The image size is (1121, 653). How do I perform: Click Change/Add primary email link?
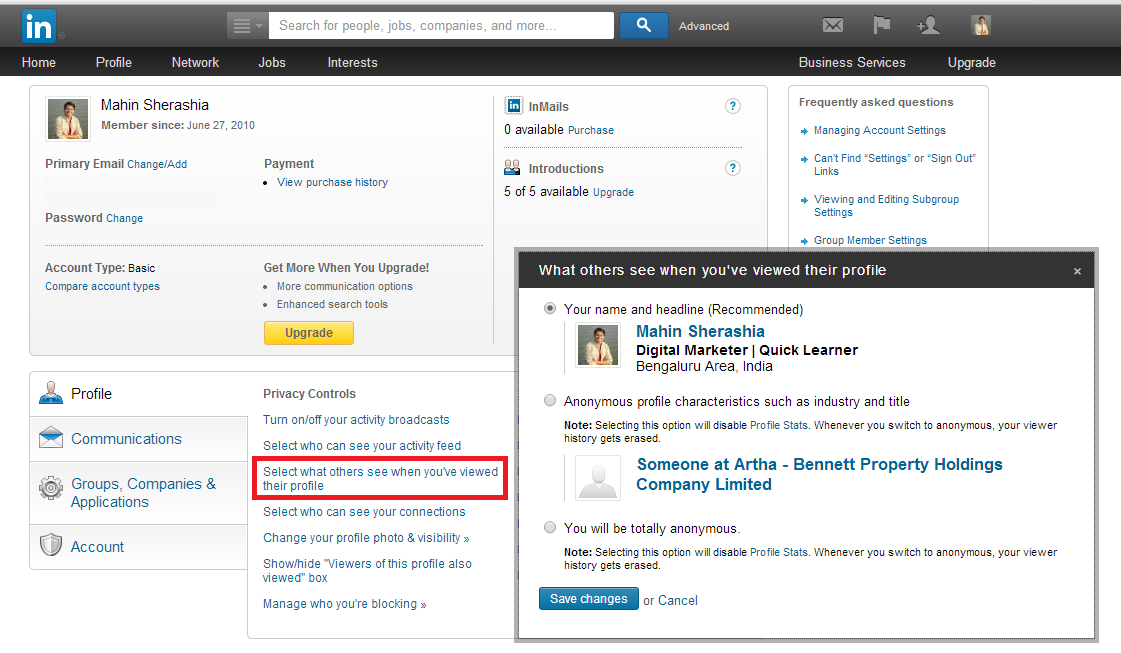157,165
